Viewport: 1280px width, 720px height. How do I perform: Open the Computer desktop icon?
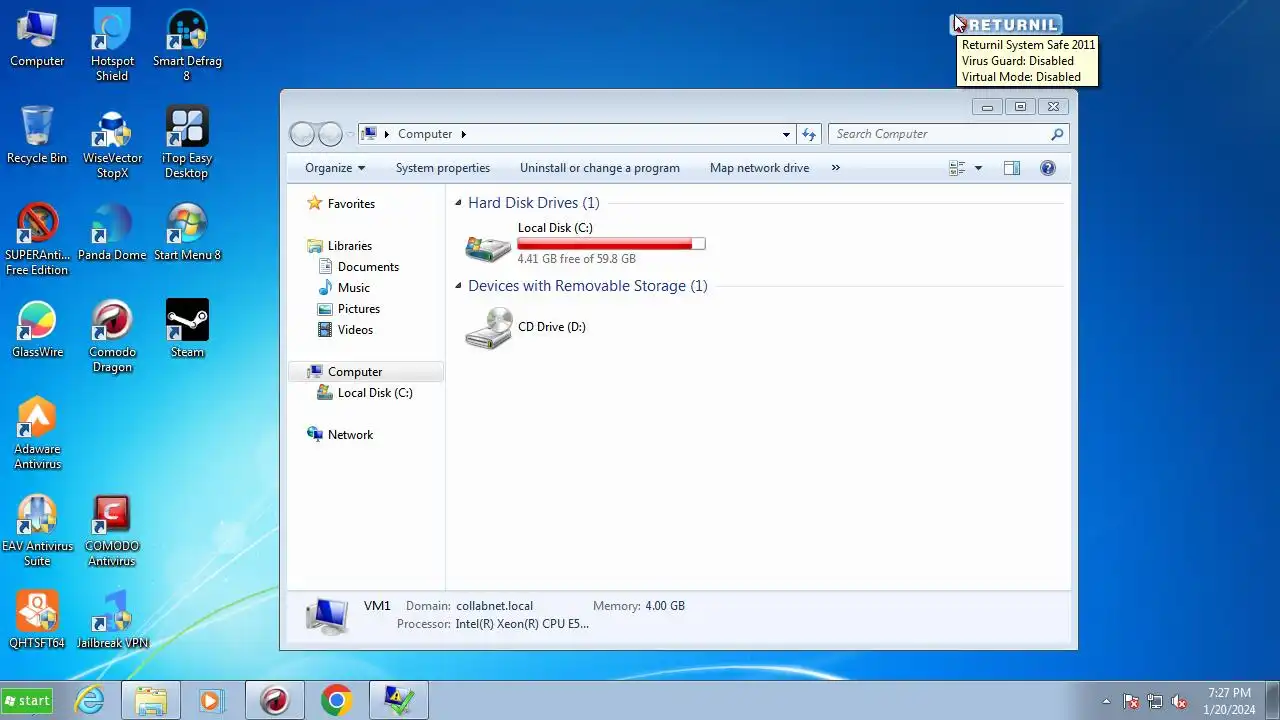[x=37, y=40]
